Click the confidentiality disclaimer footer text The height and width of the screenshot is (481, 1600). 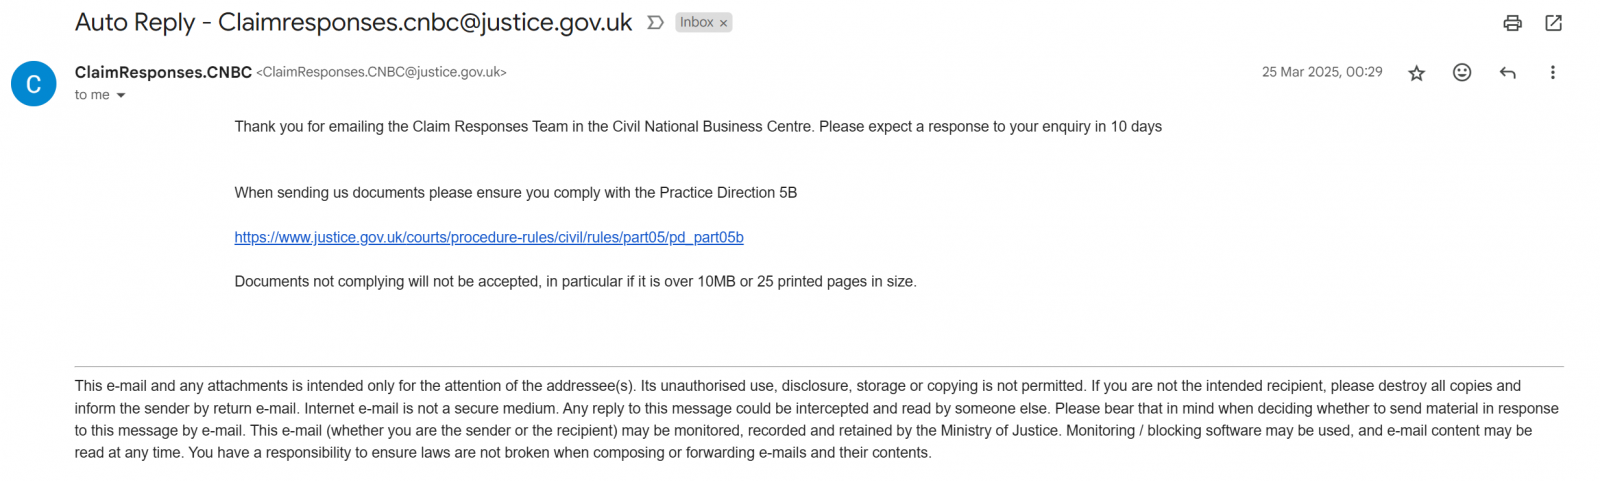(818, 419)
